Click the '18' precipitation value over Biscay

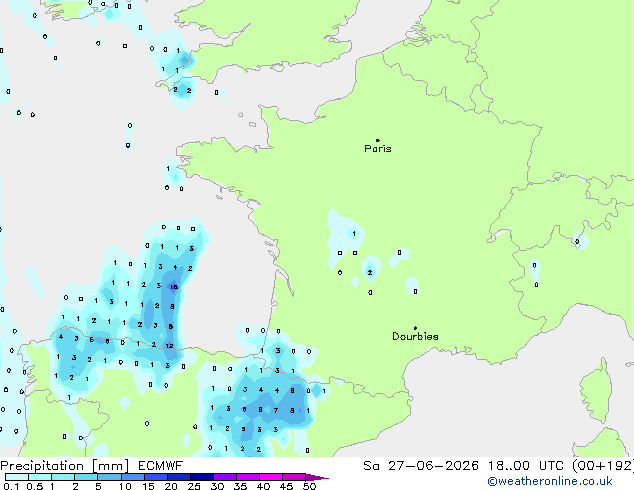point(174,287)
